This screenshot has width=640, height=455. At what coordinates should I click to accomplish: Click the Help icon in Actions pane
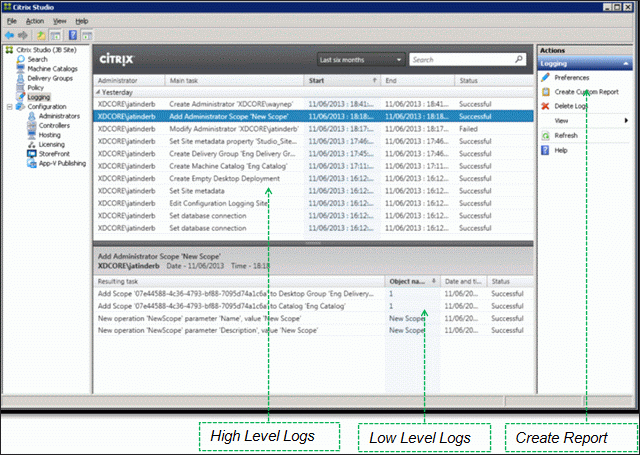pyautogui.click(x=545, y=150)
